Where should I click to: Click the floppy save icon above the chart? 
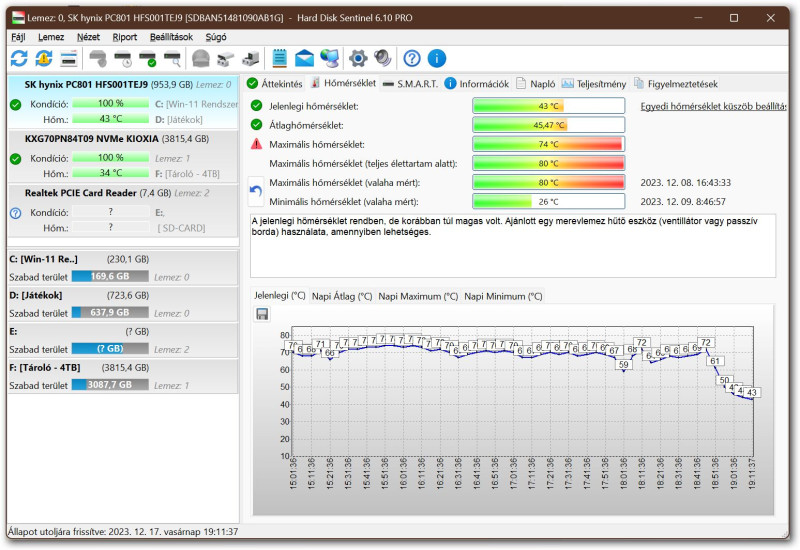point(262,314)
